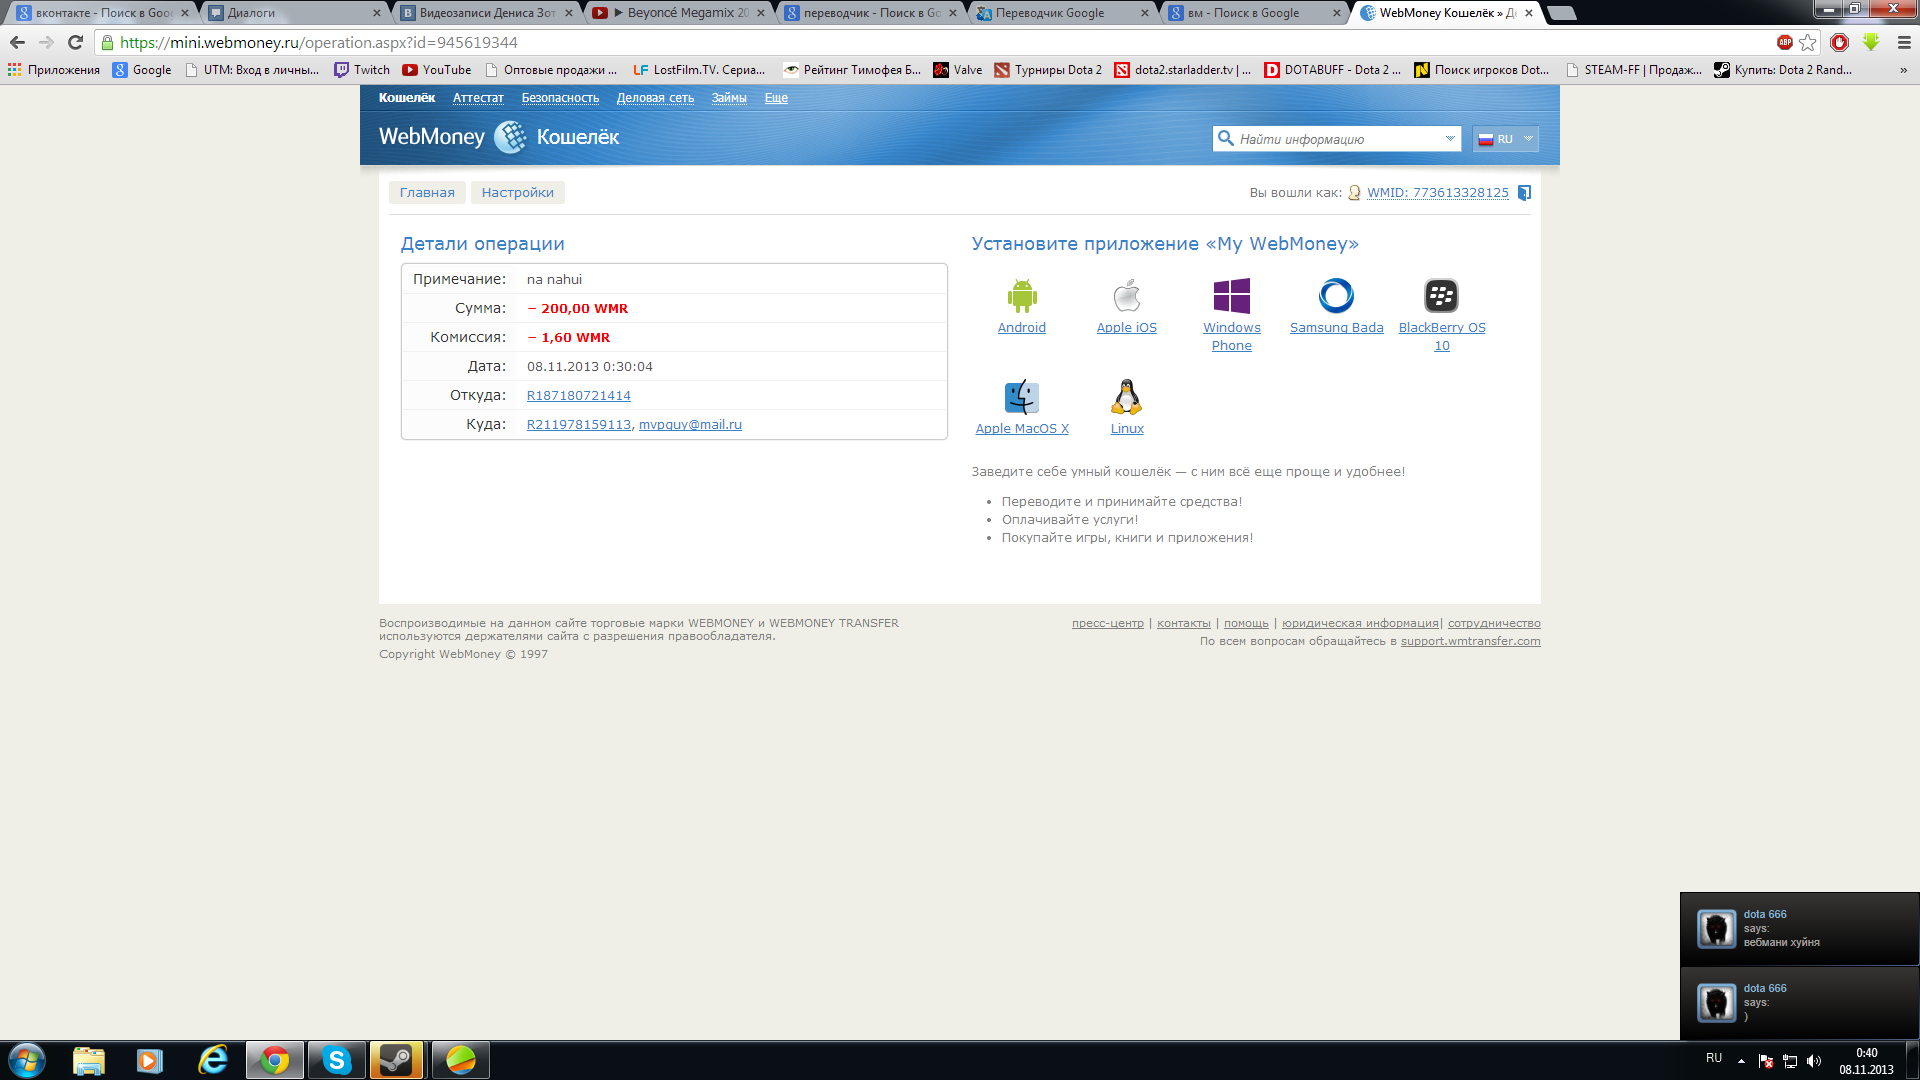Viewport: 1920px width, 1080px height.
Task: Switch to the Настройки tab
Action: [x=518, y=193]
